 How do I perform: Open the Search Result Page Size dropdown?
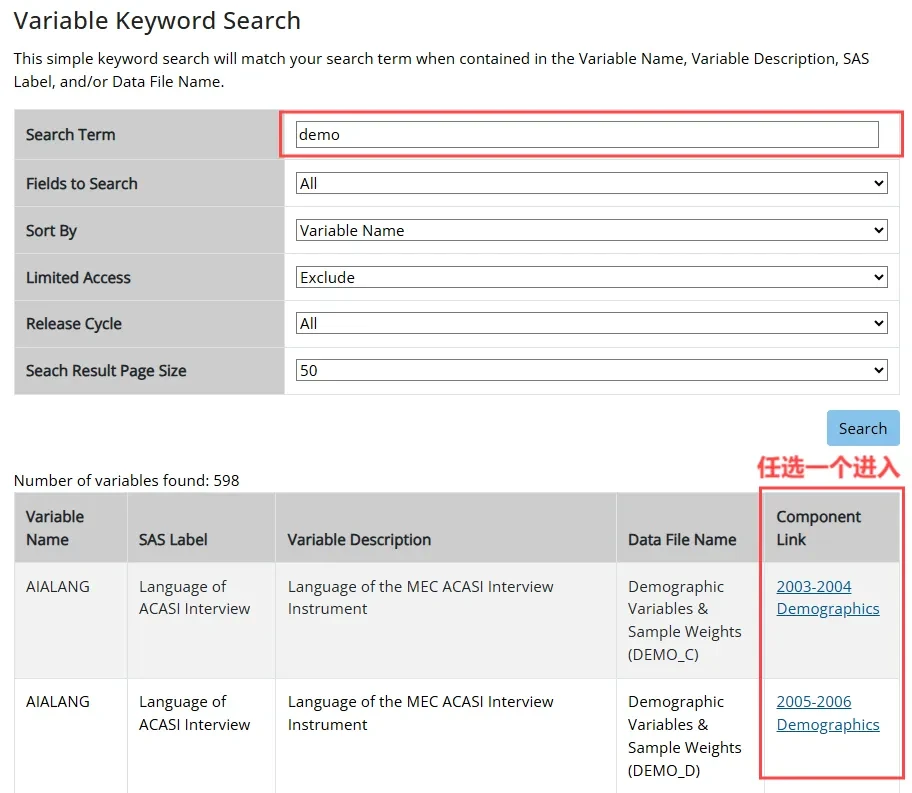[592, 371]
